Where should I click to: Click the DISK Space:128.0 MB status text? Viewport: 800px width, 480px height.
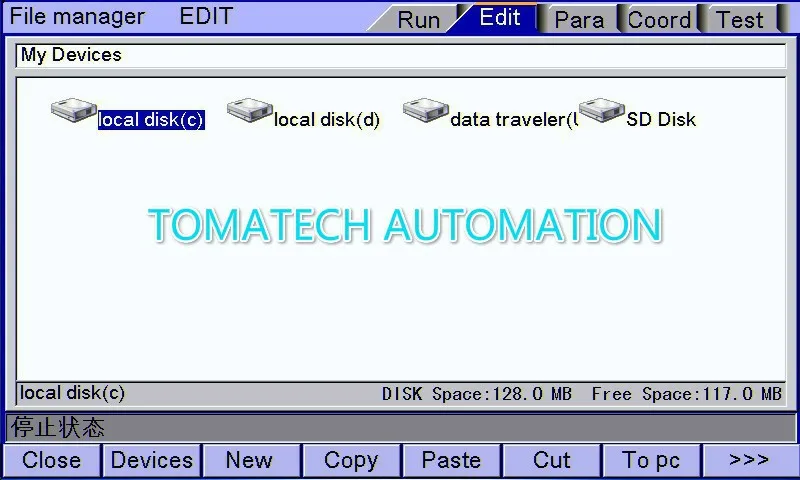pyautogui.click(x=477, y=394)
